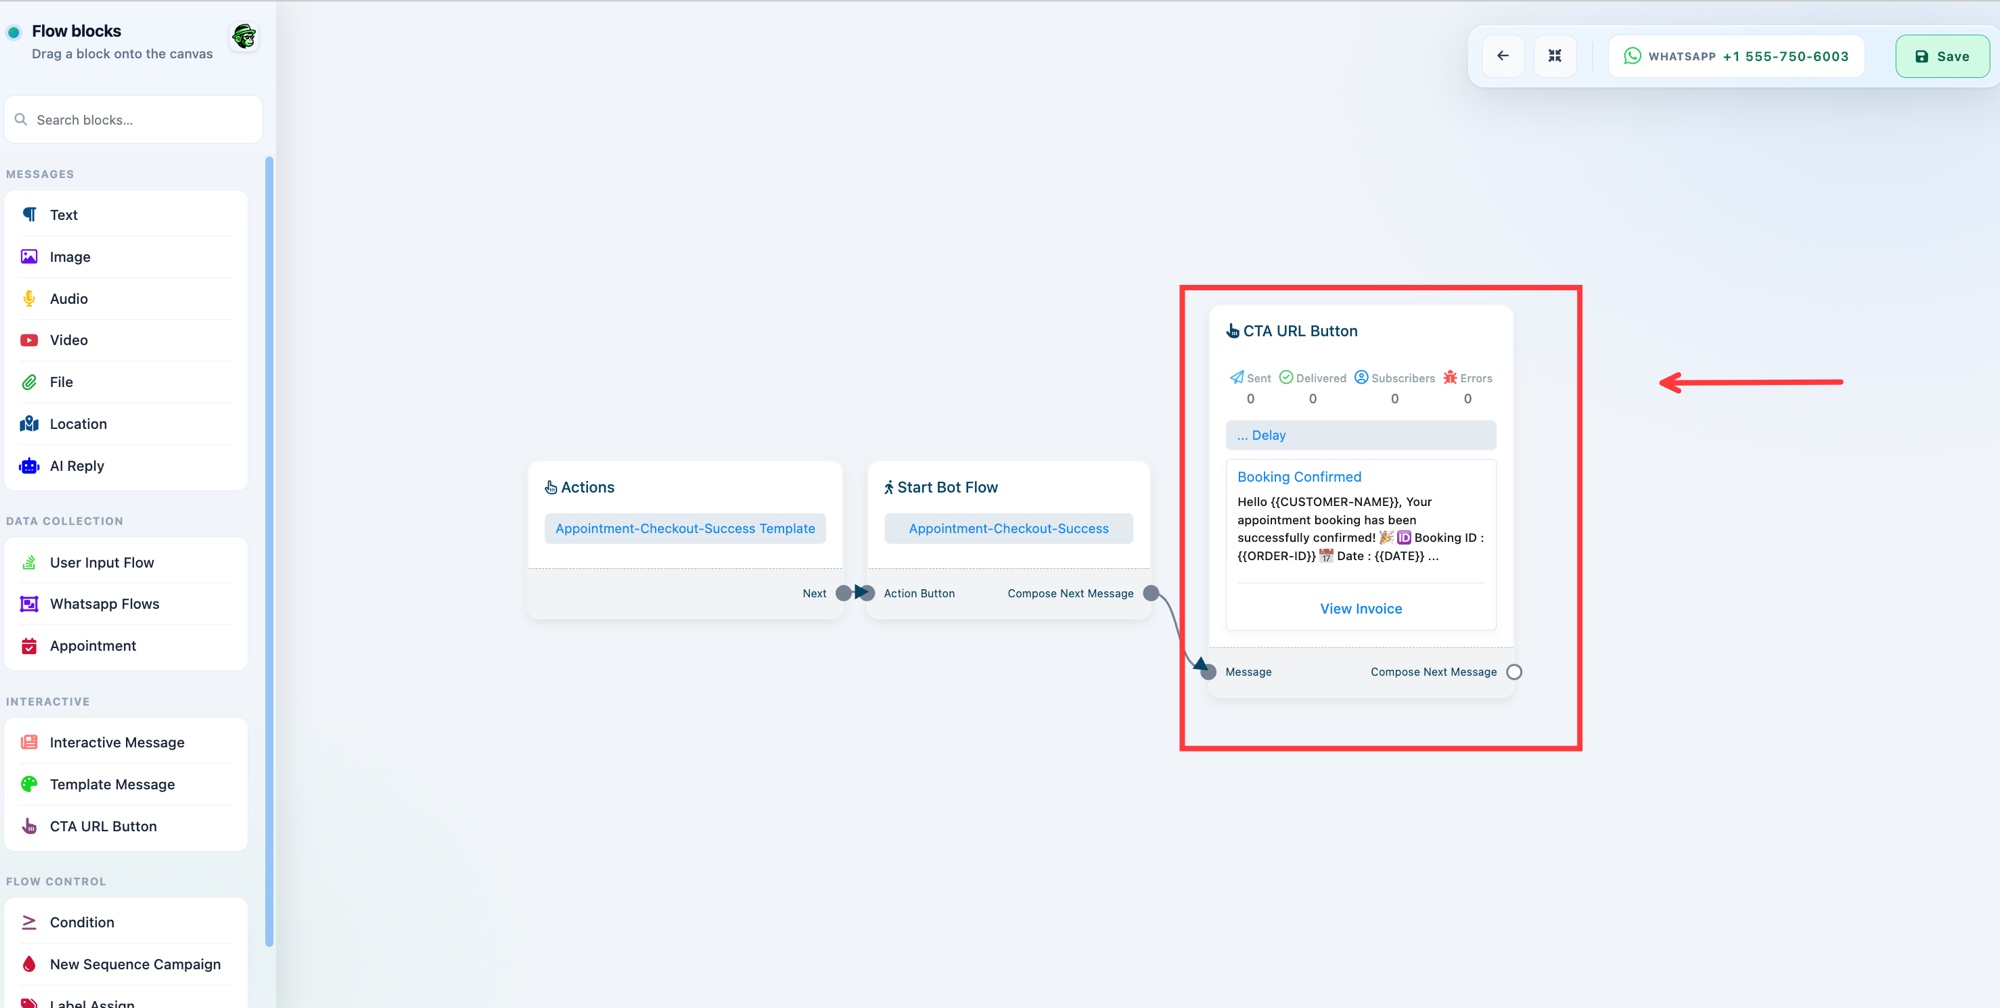Click the Message input port on CTA node

coord(1208,672)
